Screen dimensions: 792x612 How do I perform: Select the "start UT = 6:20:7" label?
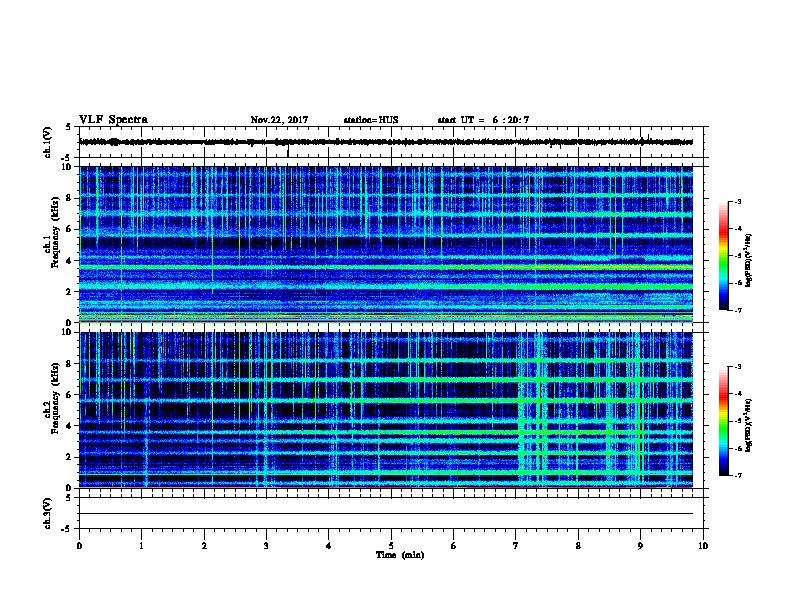coord(483,120)
